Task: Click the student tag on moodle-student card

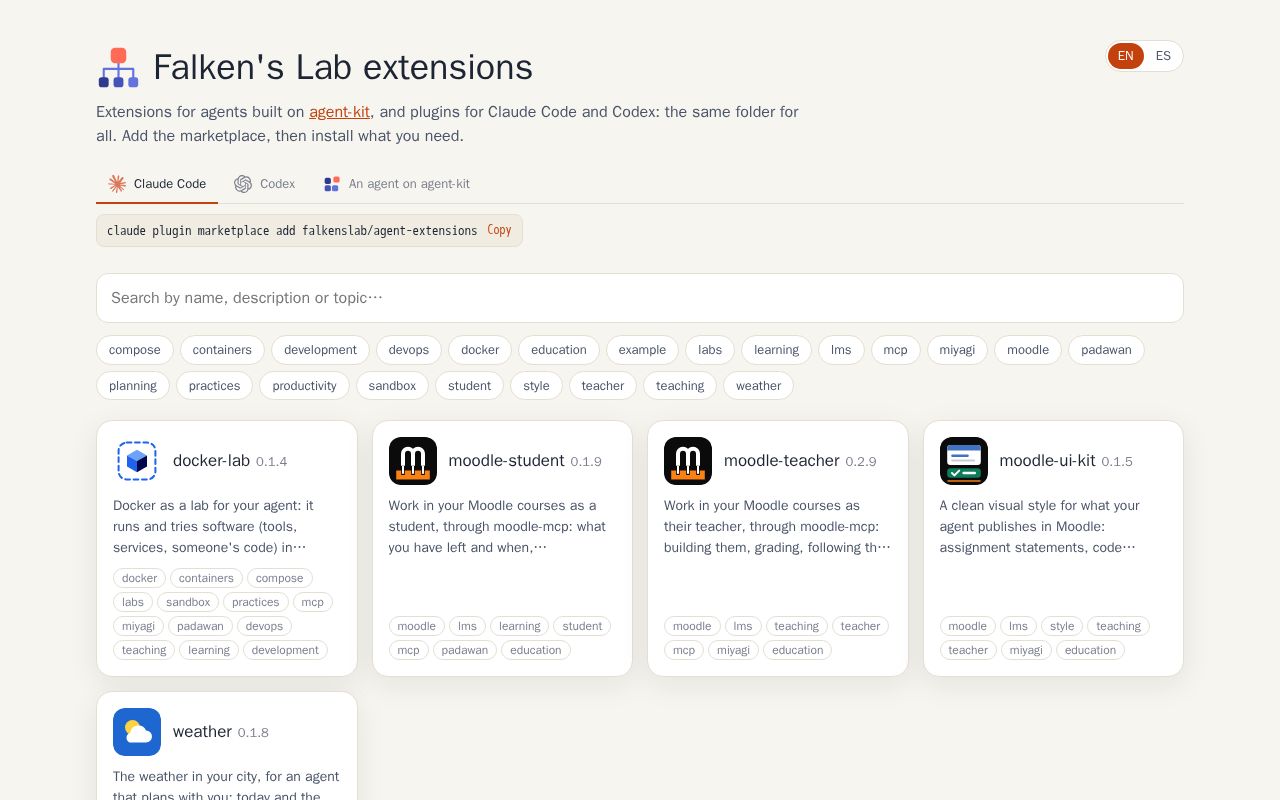Action: [x=582, y=626]
